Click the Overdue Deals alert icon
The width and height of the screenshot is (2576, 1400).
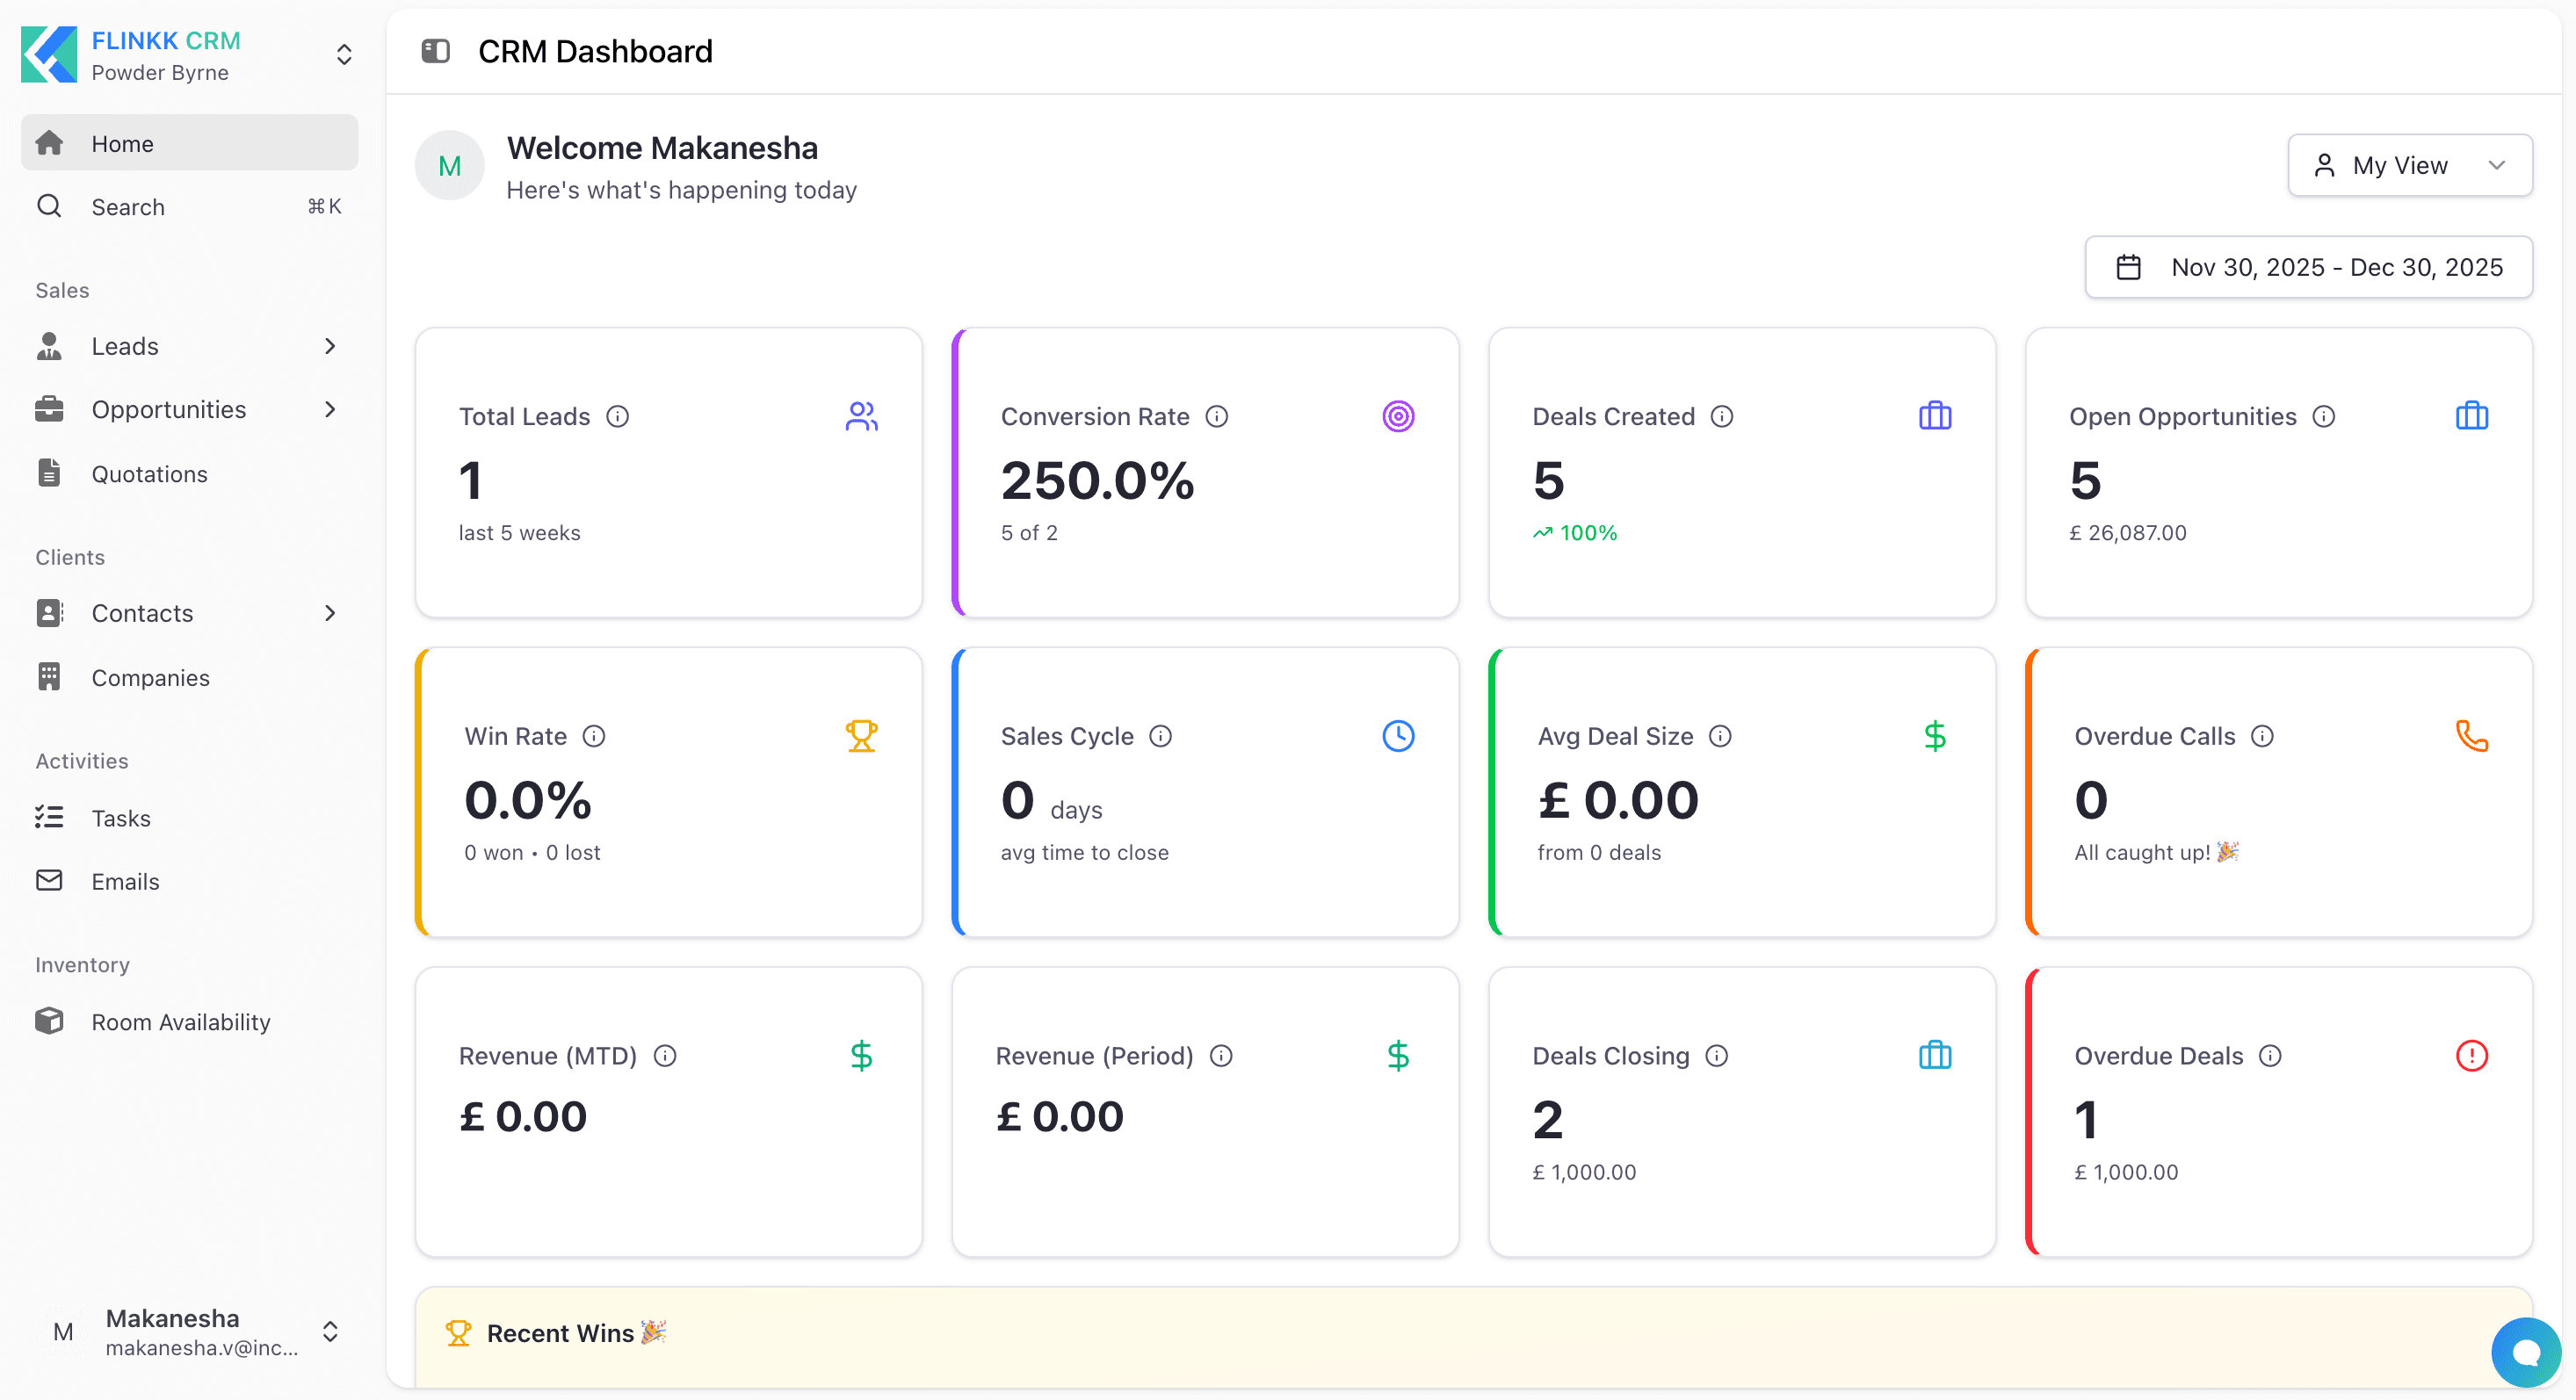click(2472, 1056)
